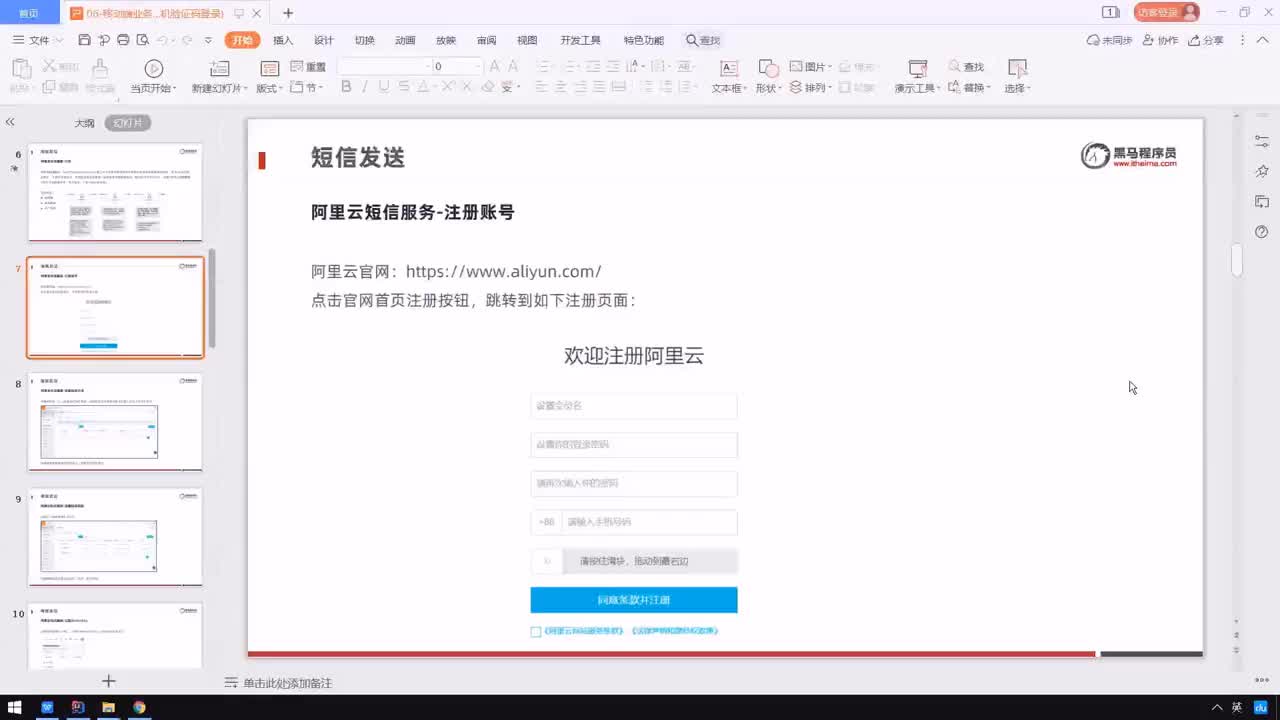Click the Collaborate (协作) button

tap(1160, 40)
